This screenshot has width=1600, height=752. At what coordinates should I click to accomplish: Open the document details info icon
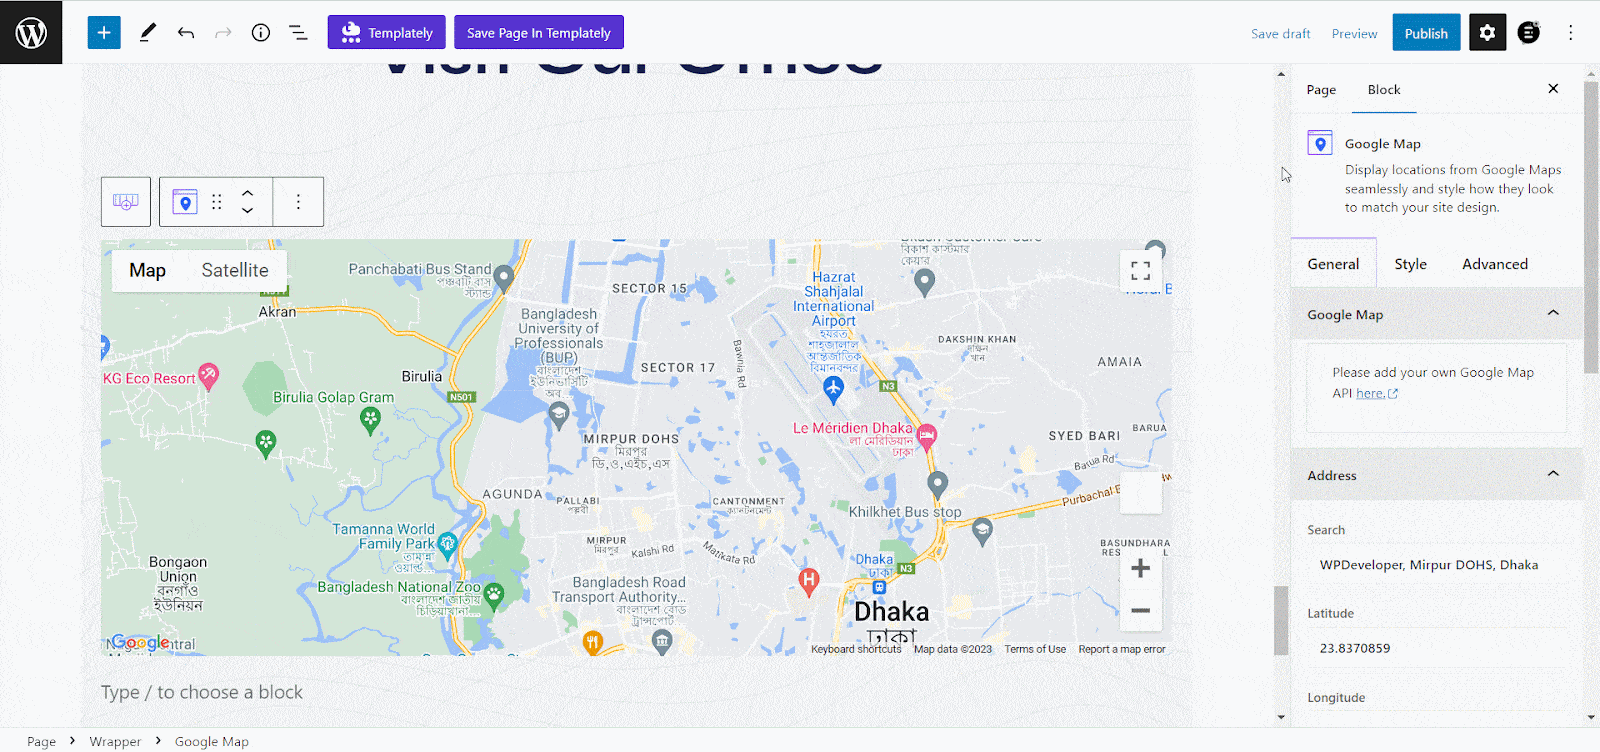pos(261,32)
